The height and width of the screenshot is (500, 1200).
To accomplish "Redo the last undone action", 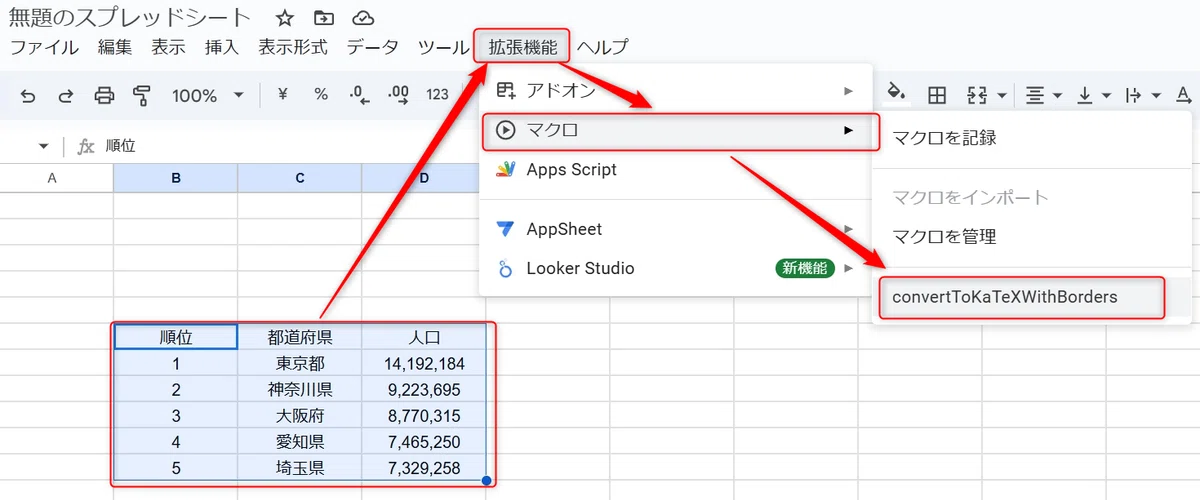I will (66, 95).
